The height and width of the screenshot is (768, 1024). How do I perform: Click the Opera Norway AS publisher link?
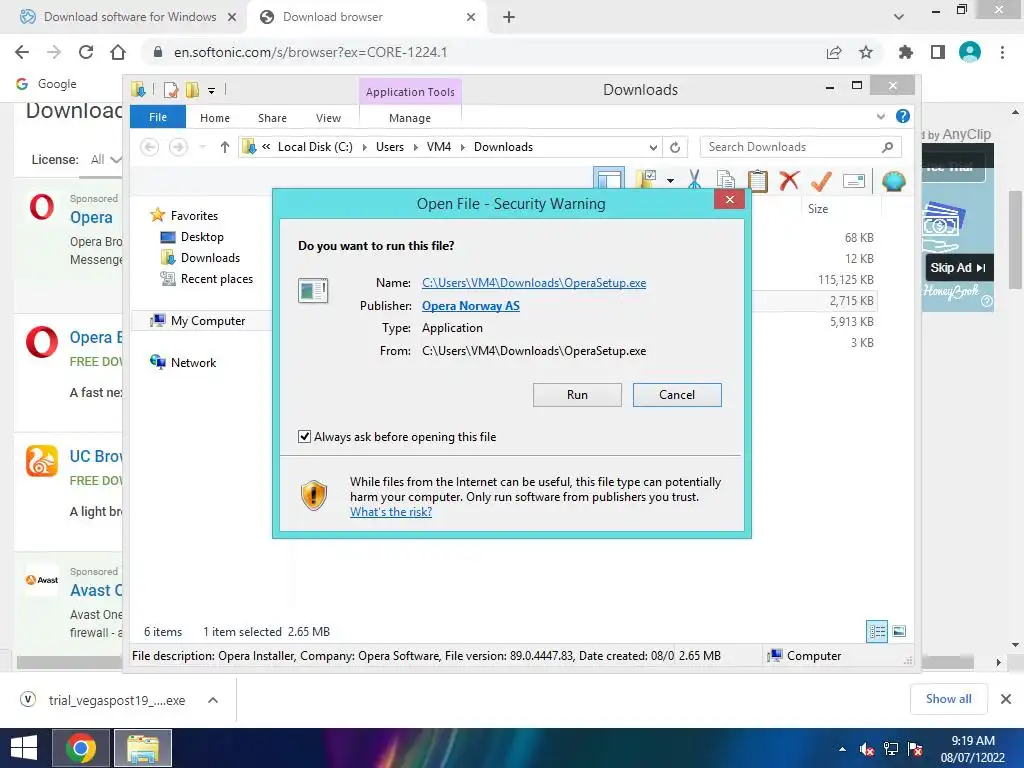[x=471, y=306]
